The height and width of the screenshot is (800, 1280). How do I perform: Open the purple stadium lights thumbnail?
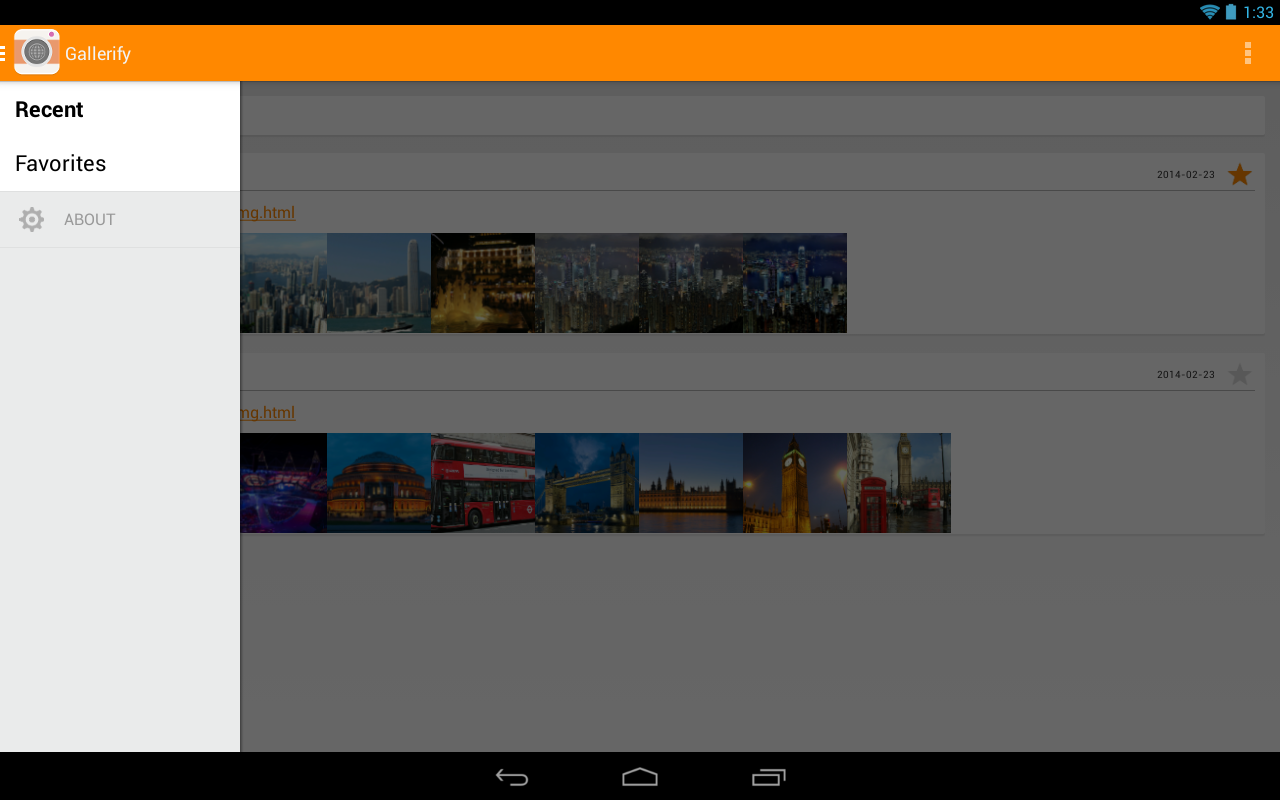(284, 483)
